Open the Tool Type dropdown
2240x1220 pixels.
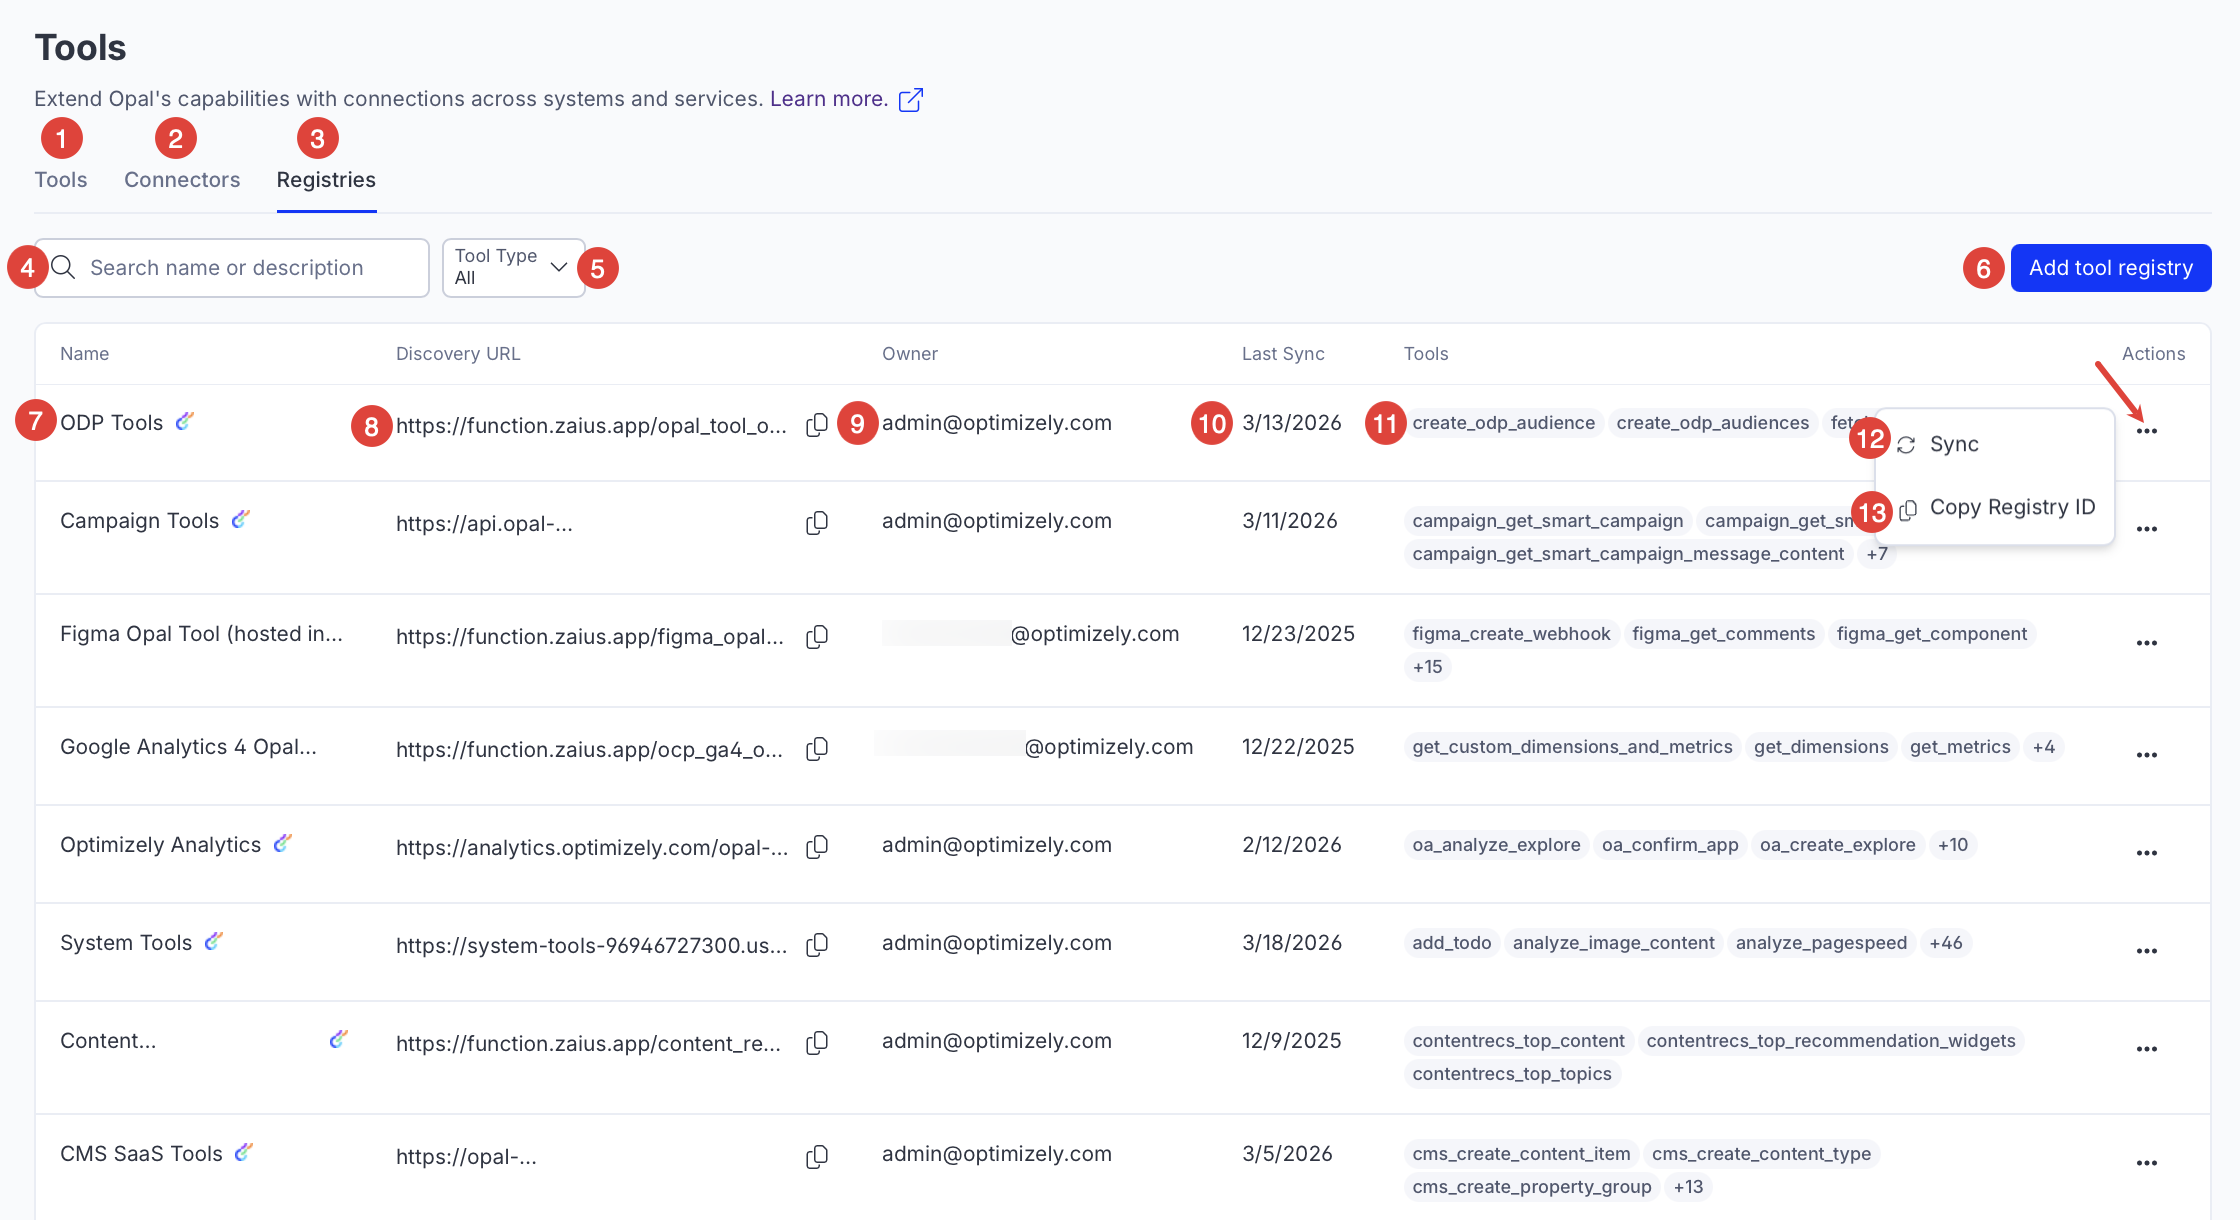pyautogui.click(x=512, y=267)
